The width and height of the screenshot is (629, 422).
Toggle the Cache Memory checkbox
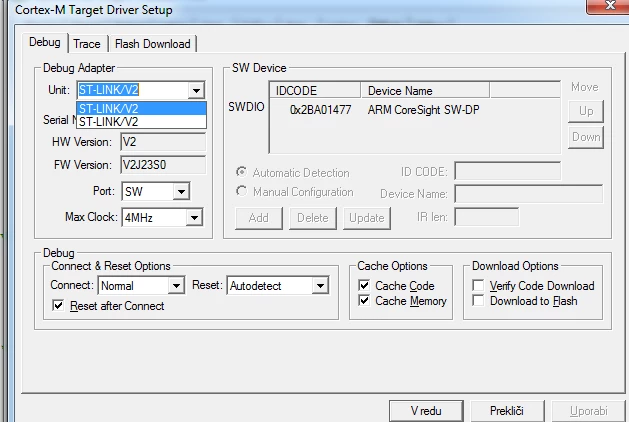(364, 300)
